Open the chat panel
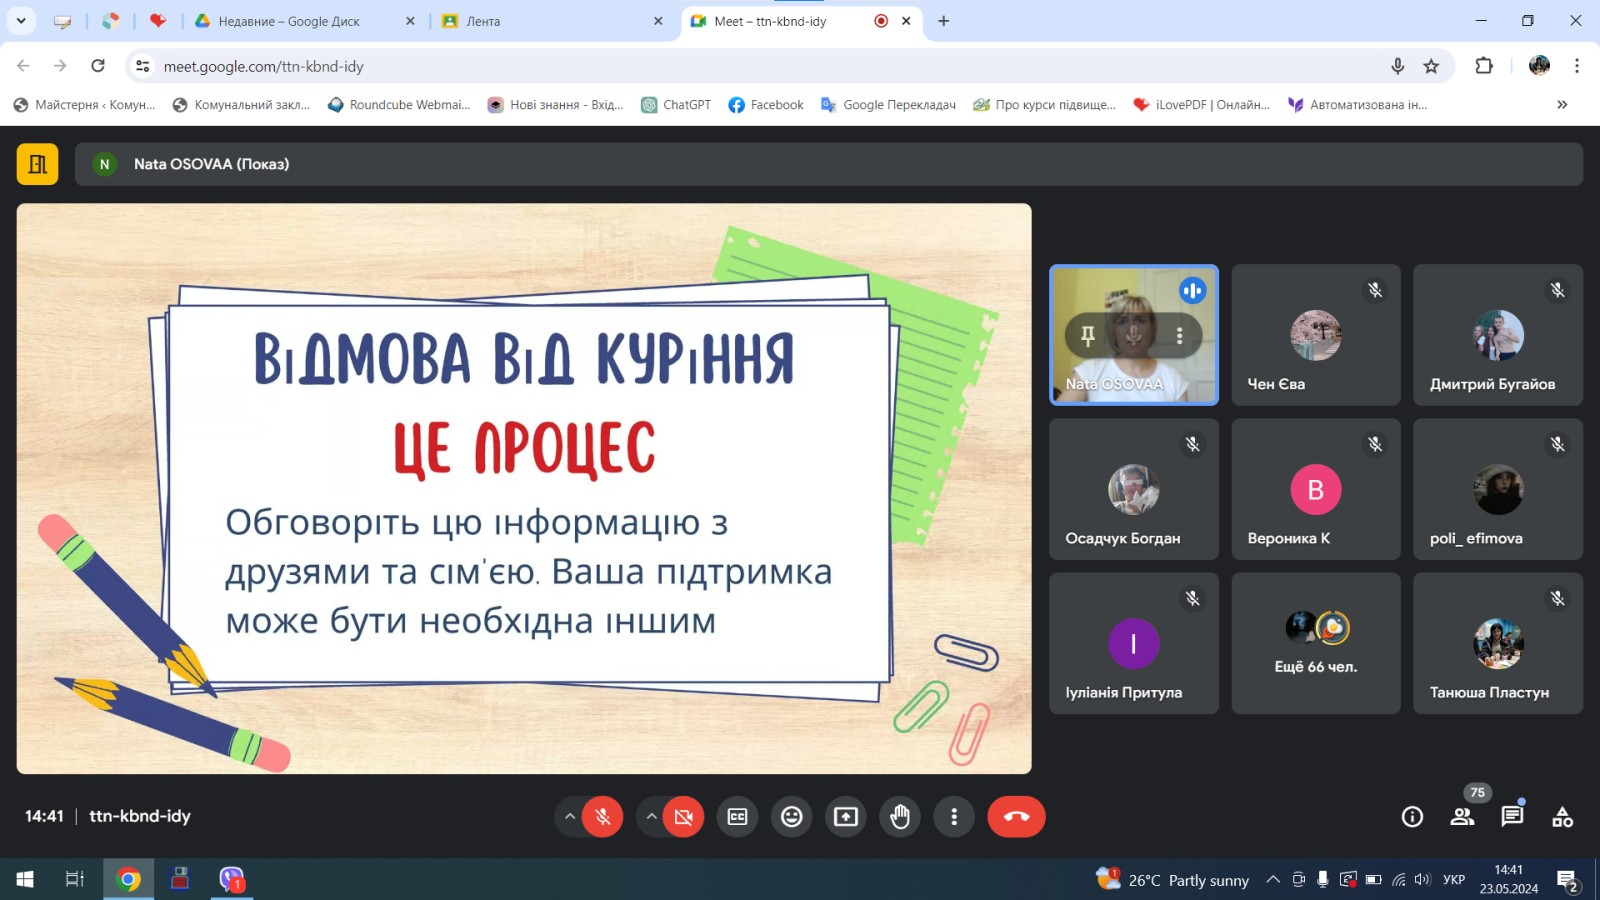Image resolution: width=1600 pixels, height=900 pixels. [x=1512, y=816]
